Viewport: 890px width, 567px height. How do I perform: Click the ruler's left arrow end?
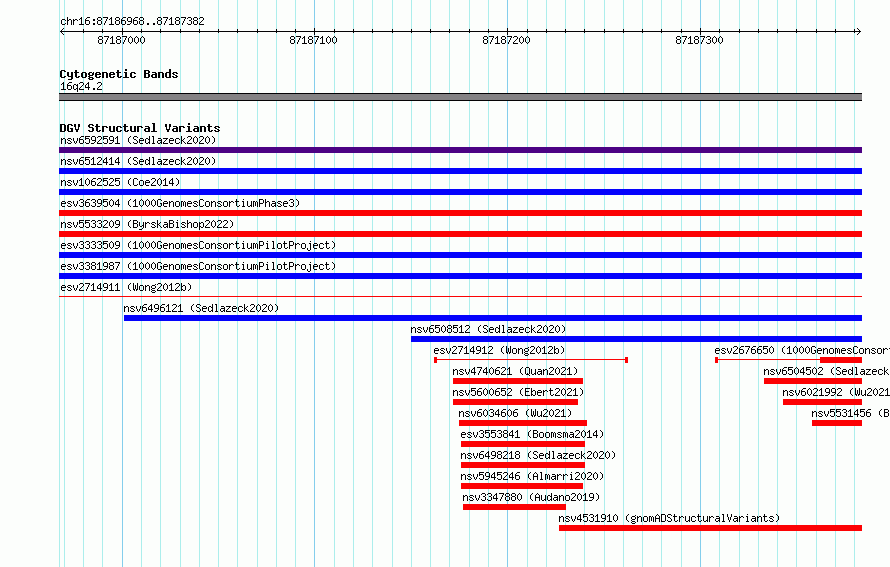(x=62, y=32)
